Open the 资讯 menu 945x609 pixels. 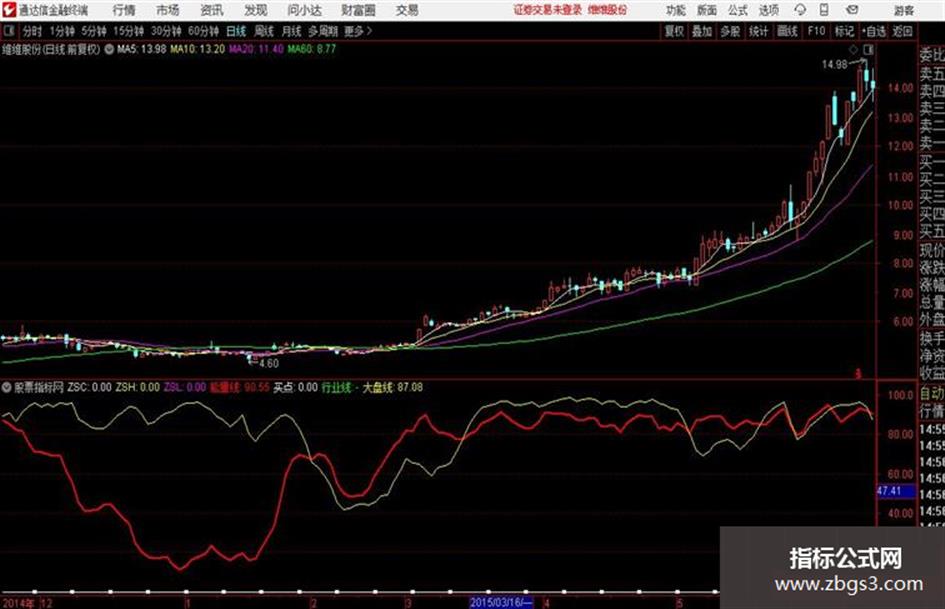click(x=212, y=10)
